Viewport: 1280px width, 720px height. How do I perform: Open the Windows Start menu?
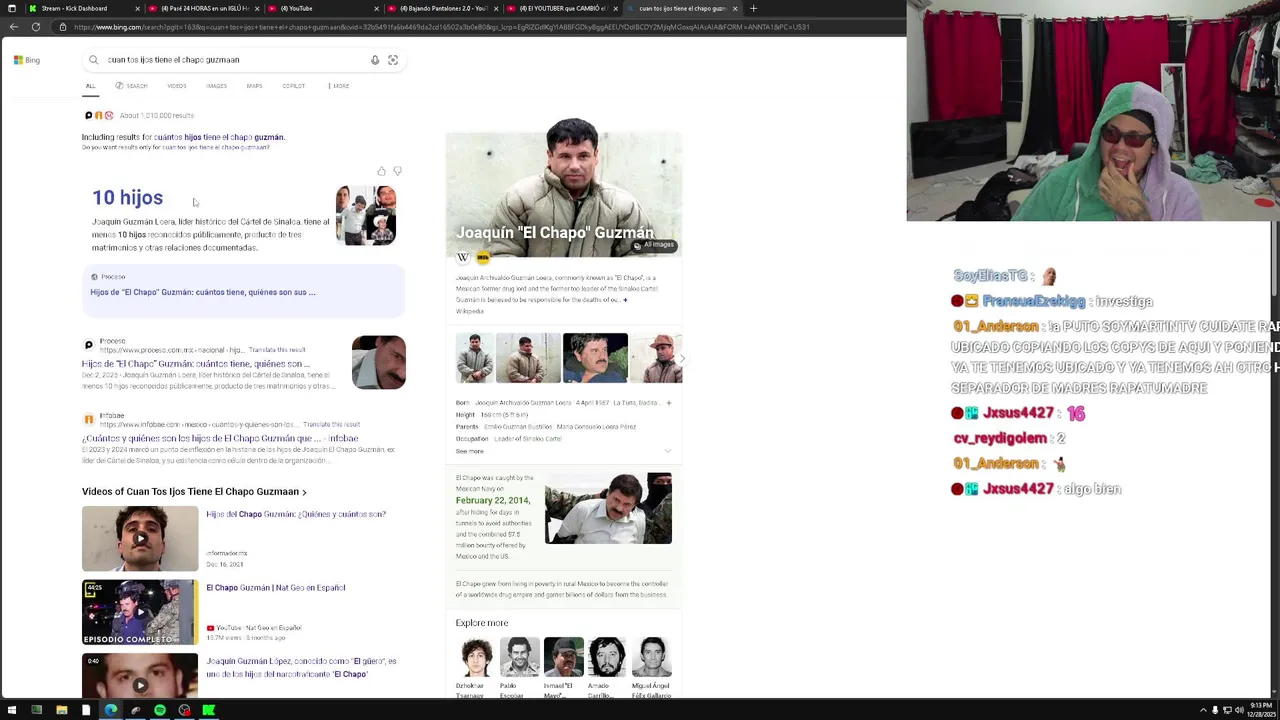(12, 710)
